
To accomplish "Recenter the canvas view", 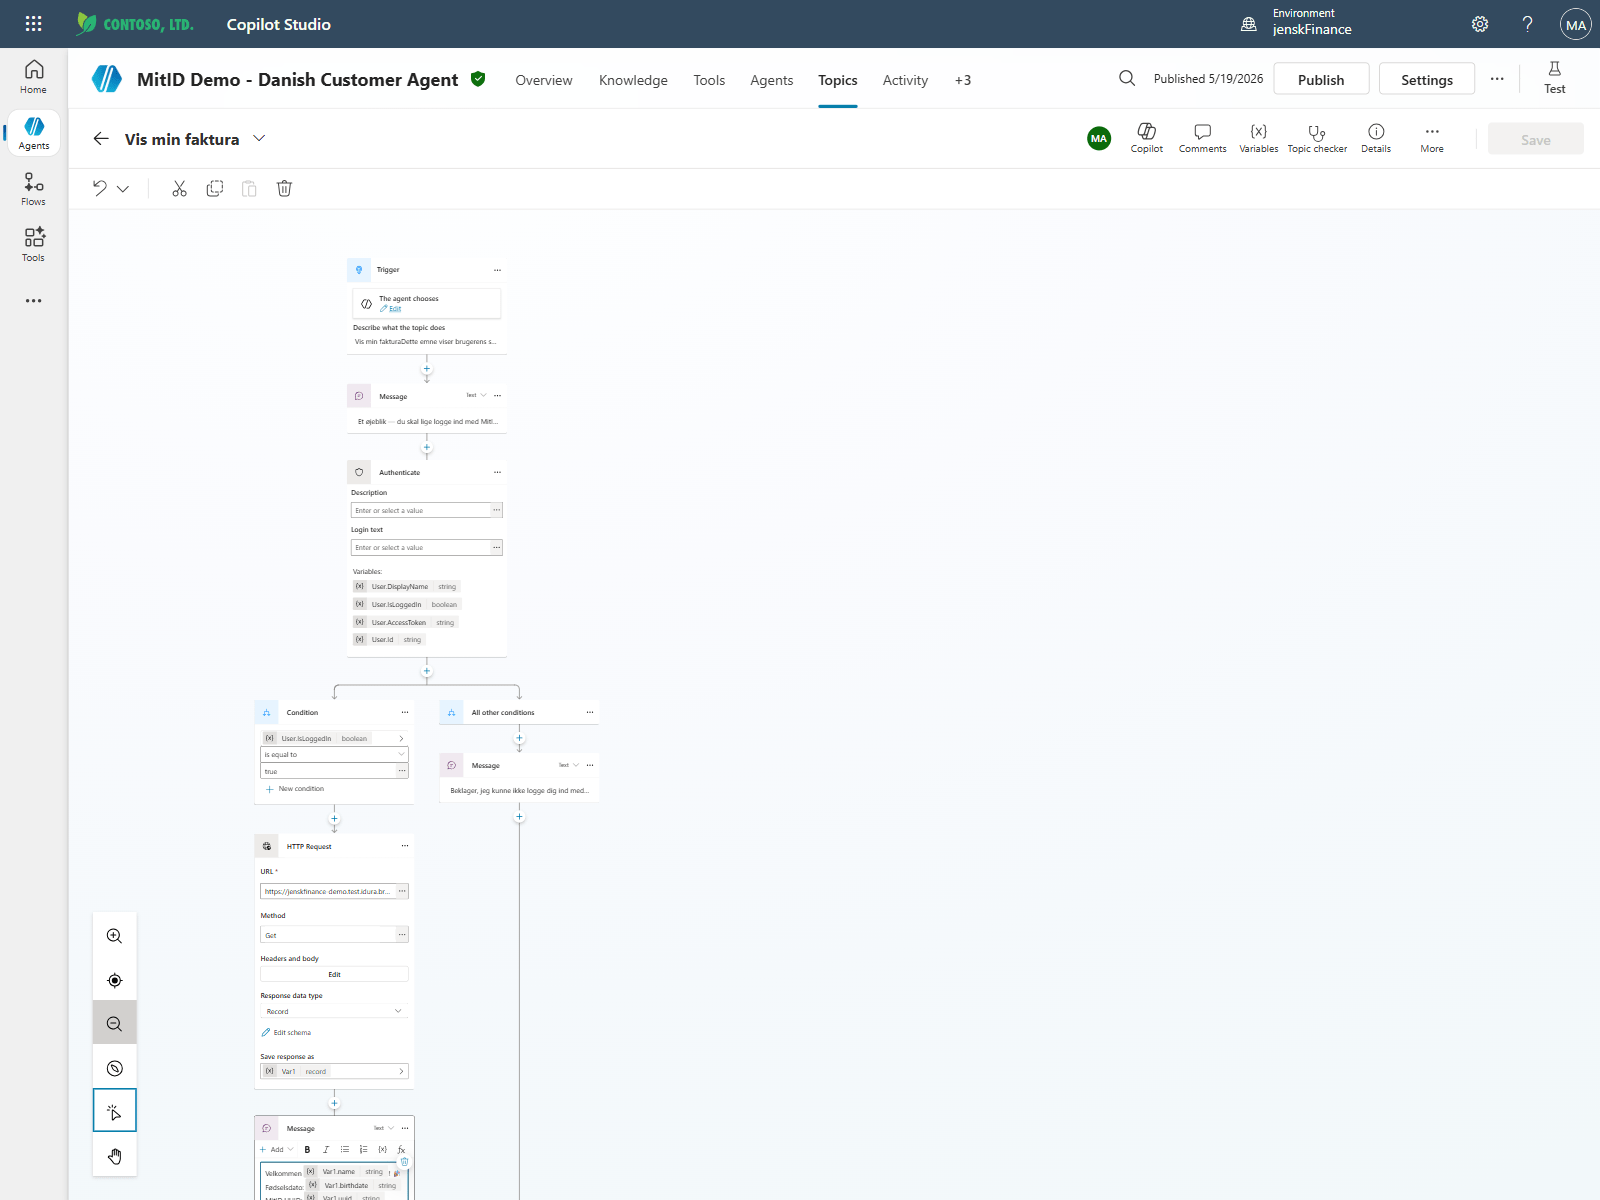I will point(115,980).
